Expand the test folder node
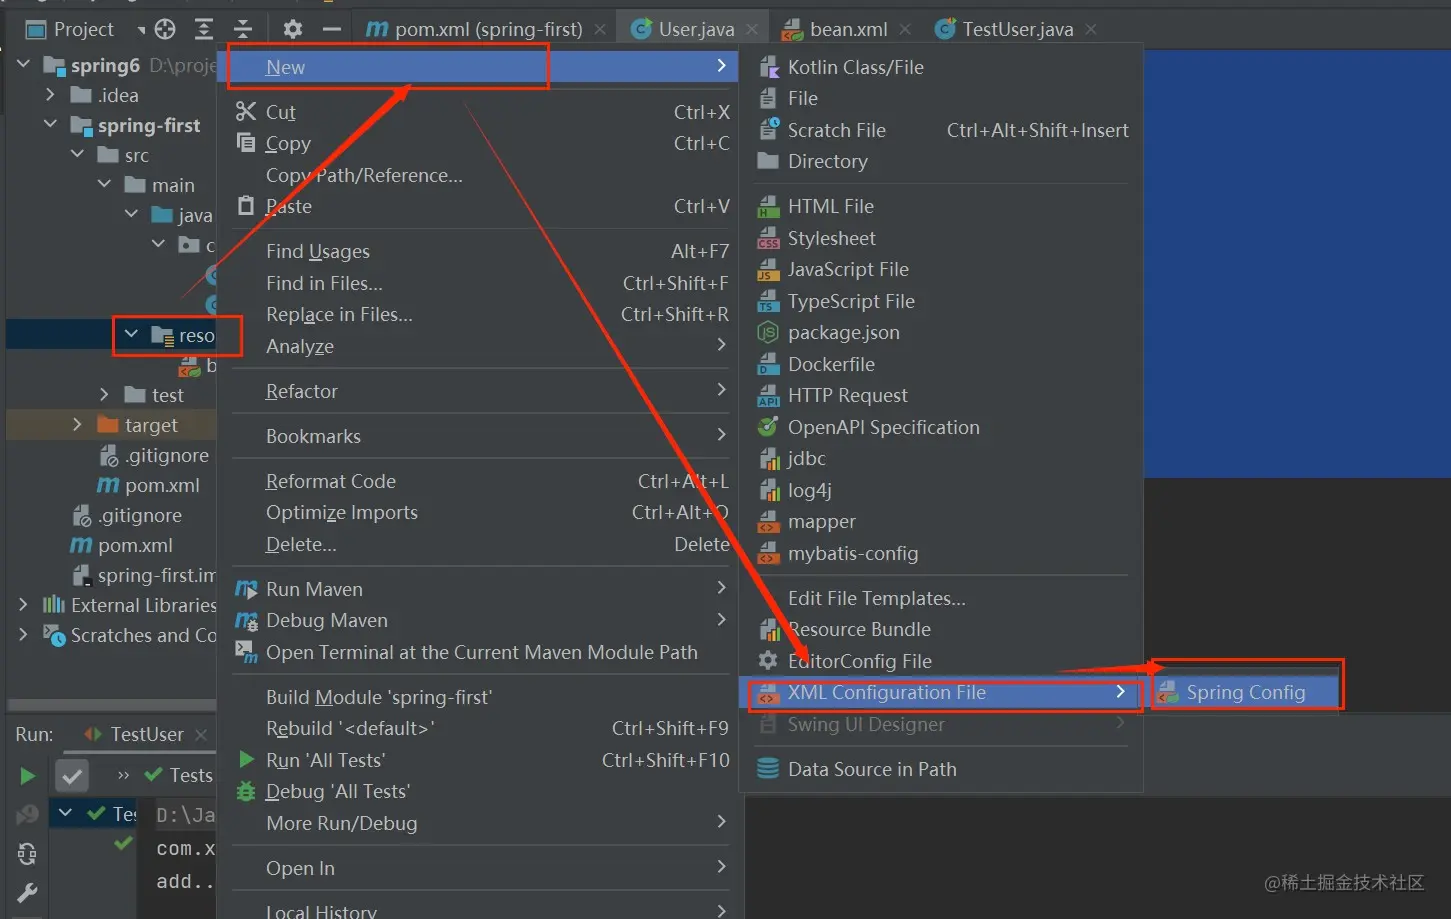Image resolution: width=1451 pixels, height=919 pixels. click(x=105, y=395)
